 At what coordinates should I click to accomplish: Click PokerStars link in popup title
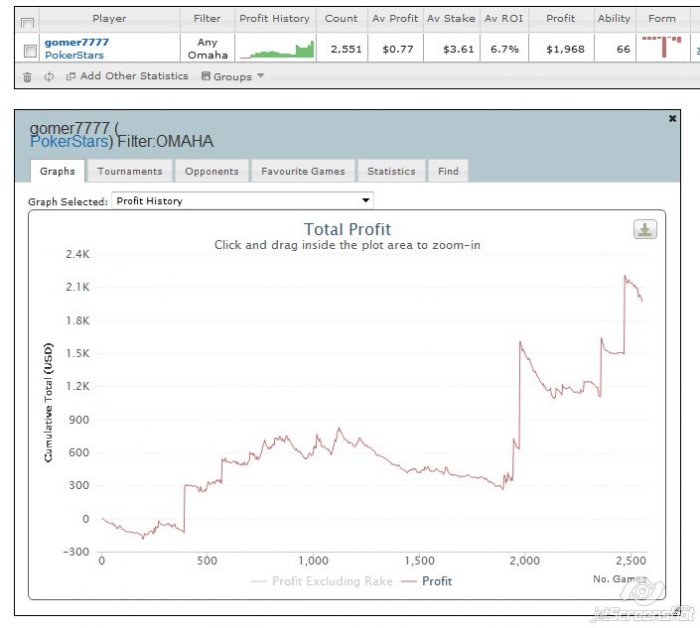pos(69,141)
